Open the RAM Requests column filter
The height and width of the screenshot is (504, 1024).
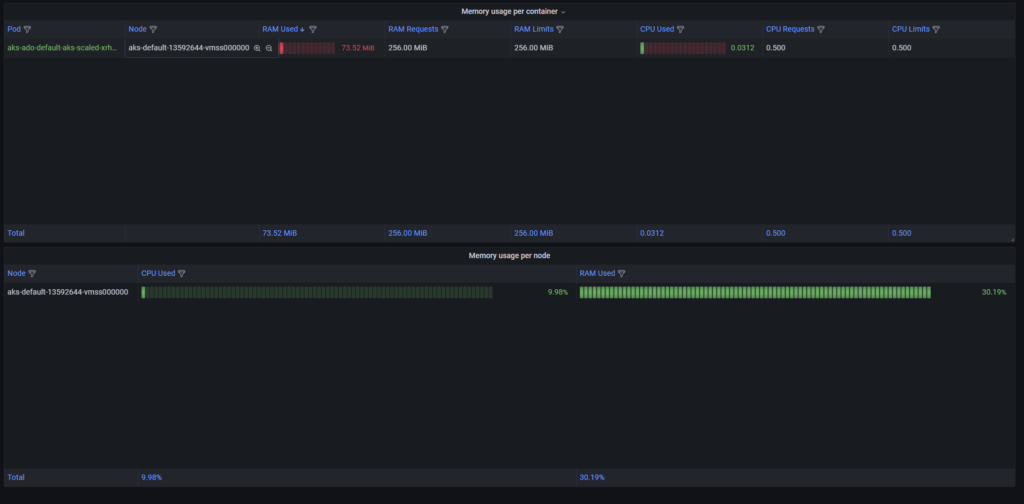pos(445,29)
